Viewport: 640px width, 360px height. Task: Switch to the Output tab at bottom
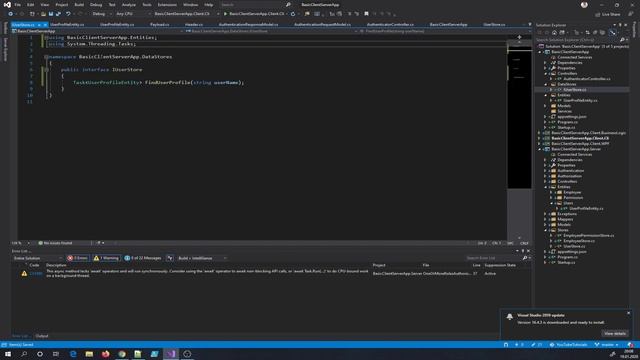42,336
